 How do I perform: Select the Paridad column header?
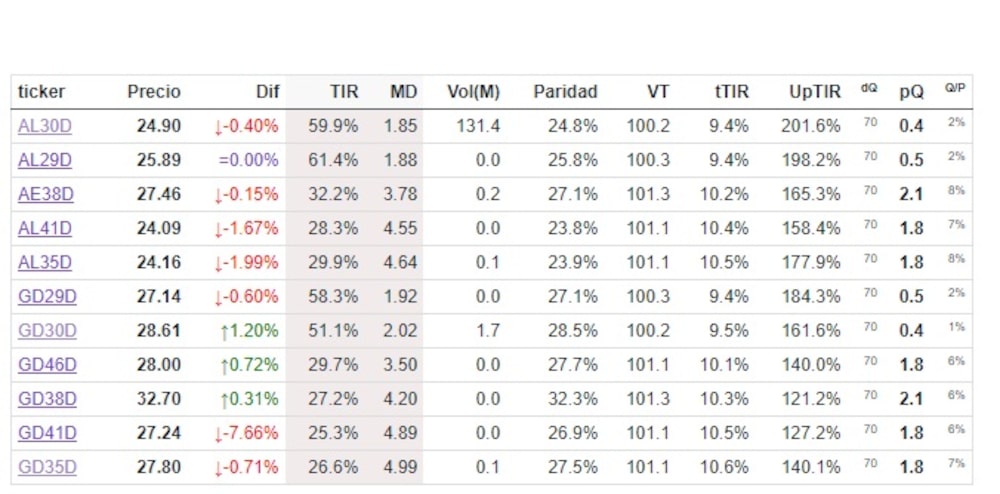565,92
